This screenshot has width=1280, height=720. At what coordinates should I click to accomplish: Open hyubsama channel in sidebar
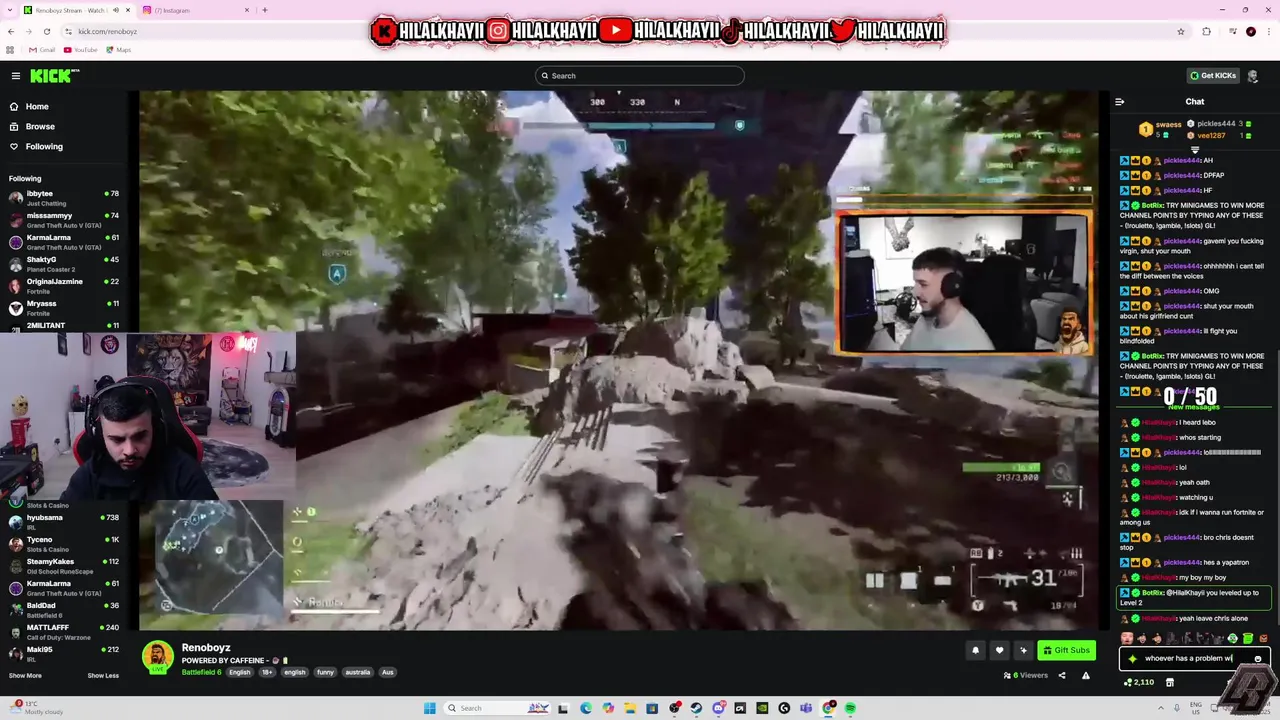[63, 521]
